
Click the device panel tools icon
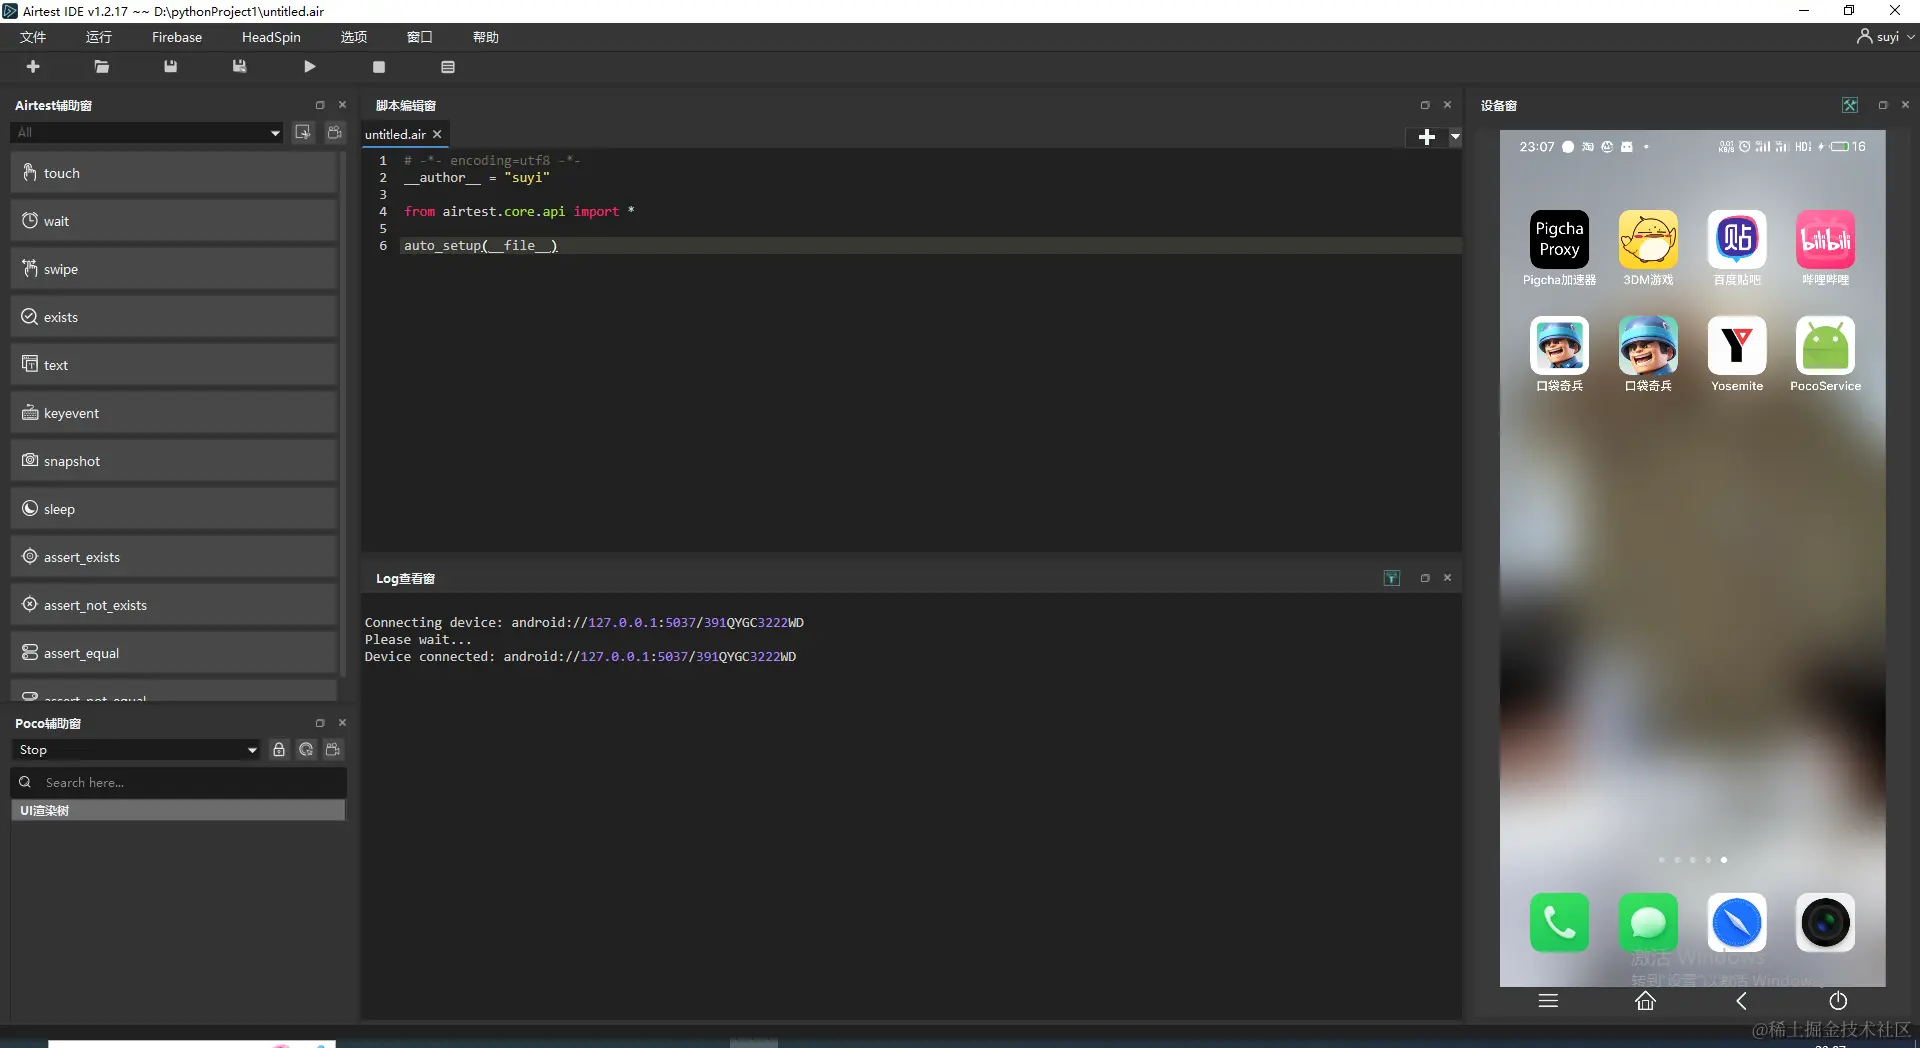pos(1850,105)
